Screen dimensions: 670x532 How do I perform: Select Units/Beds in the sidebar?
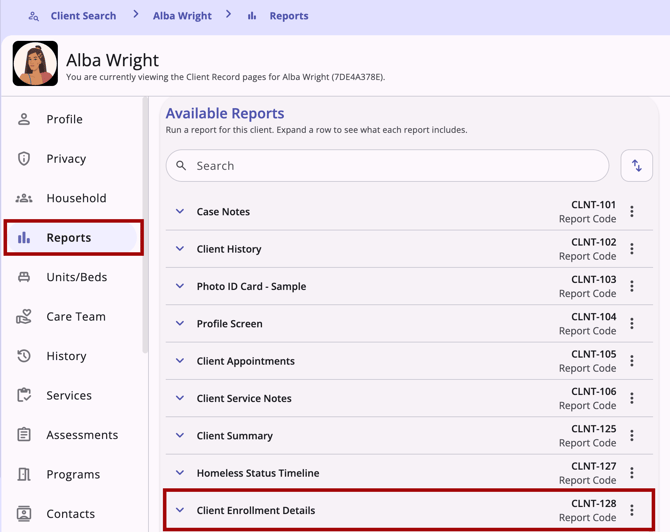click(73, 277)
